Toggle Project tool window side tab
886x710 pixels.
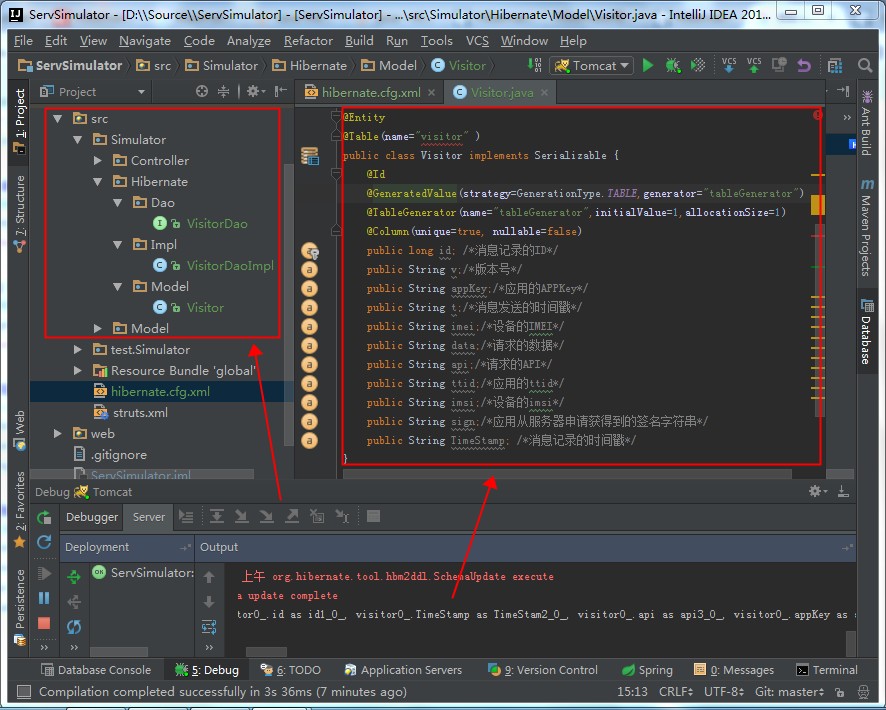pos(19,121)
